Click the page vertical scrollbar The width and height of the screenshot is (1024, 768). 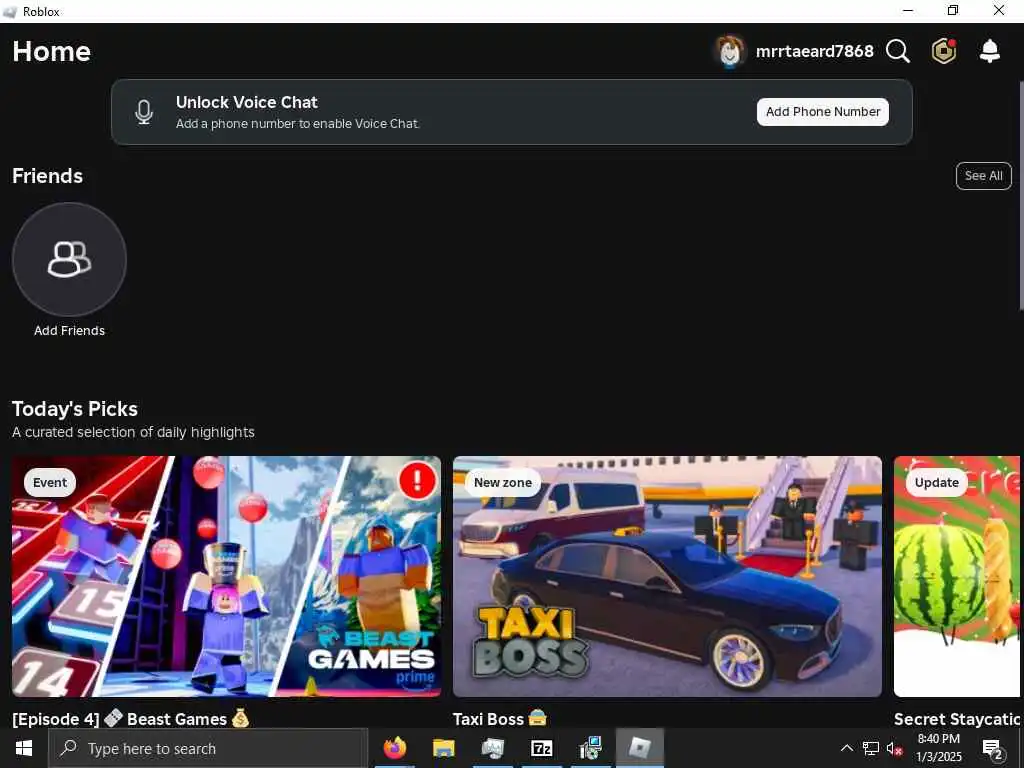click(x=1021, y=196)
